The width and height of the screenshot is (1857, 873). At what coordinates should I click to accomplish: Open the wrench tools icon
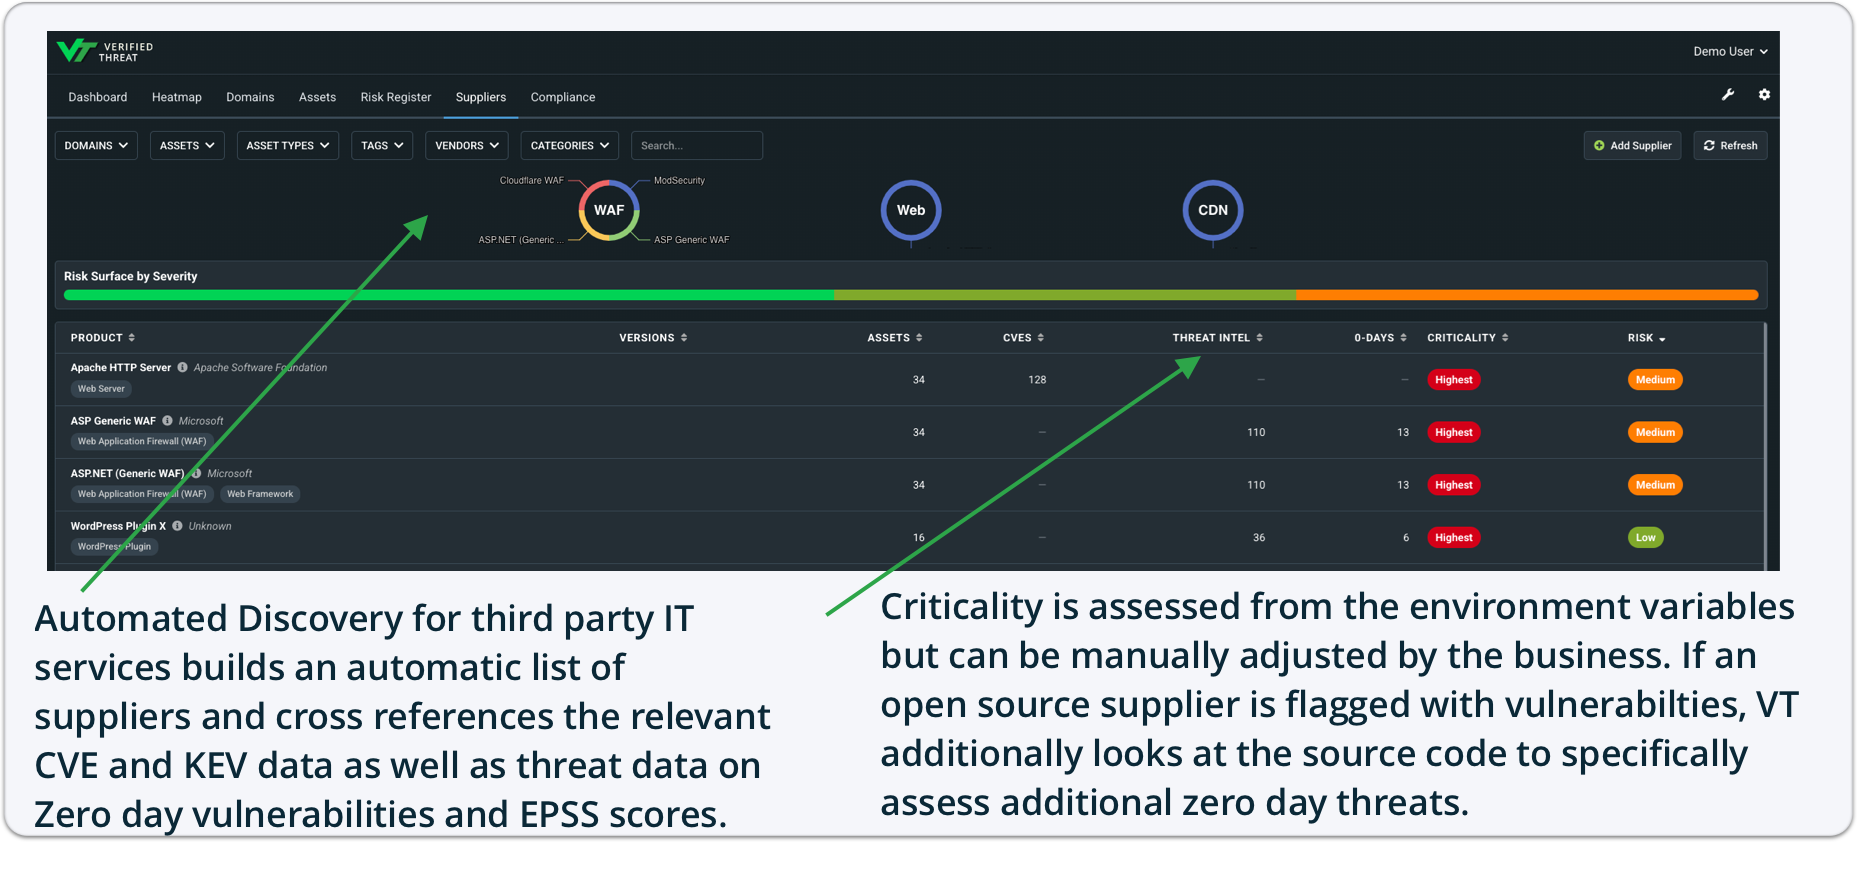coord(1728,95)
